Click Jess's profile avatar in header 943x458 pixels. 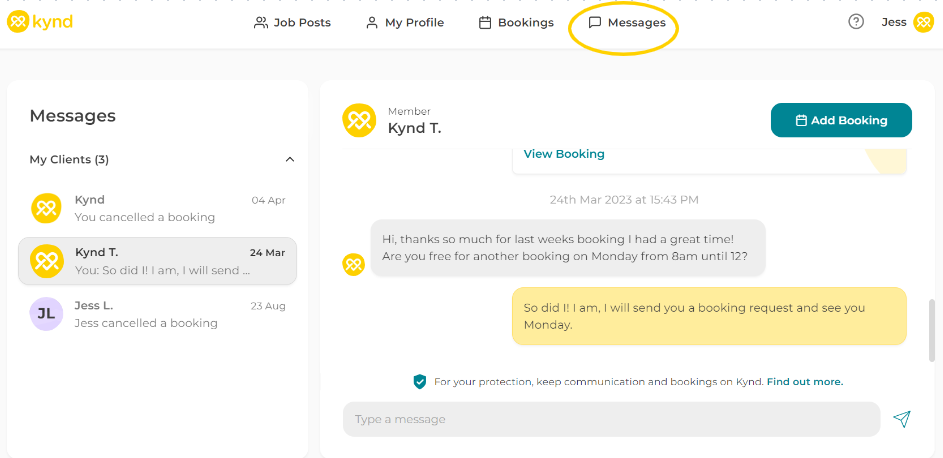[x=923, y=22]
